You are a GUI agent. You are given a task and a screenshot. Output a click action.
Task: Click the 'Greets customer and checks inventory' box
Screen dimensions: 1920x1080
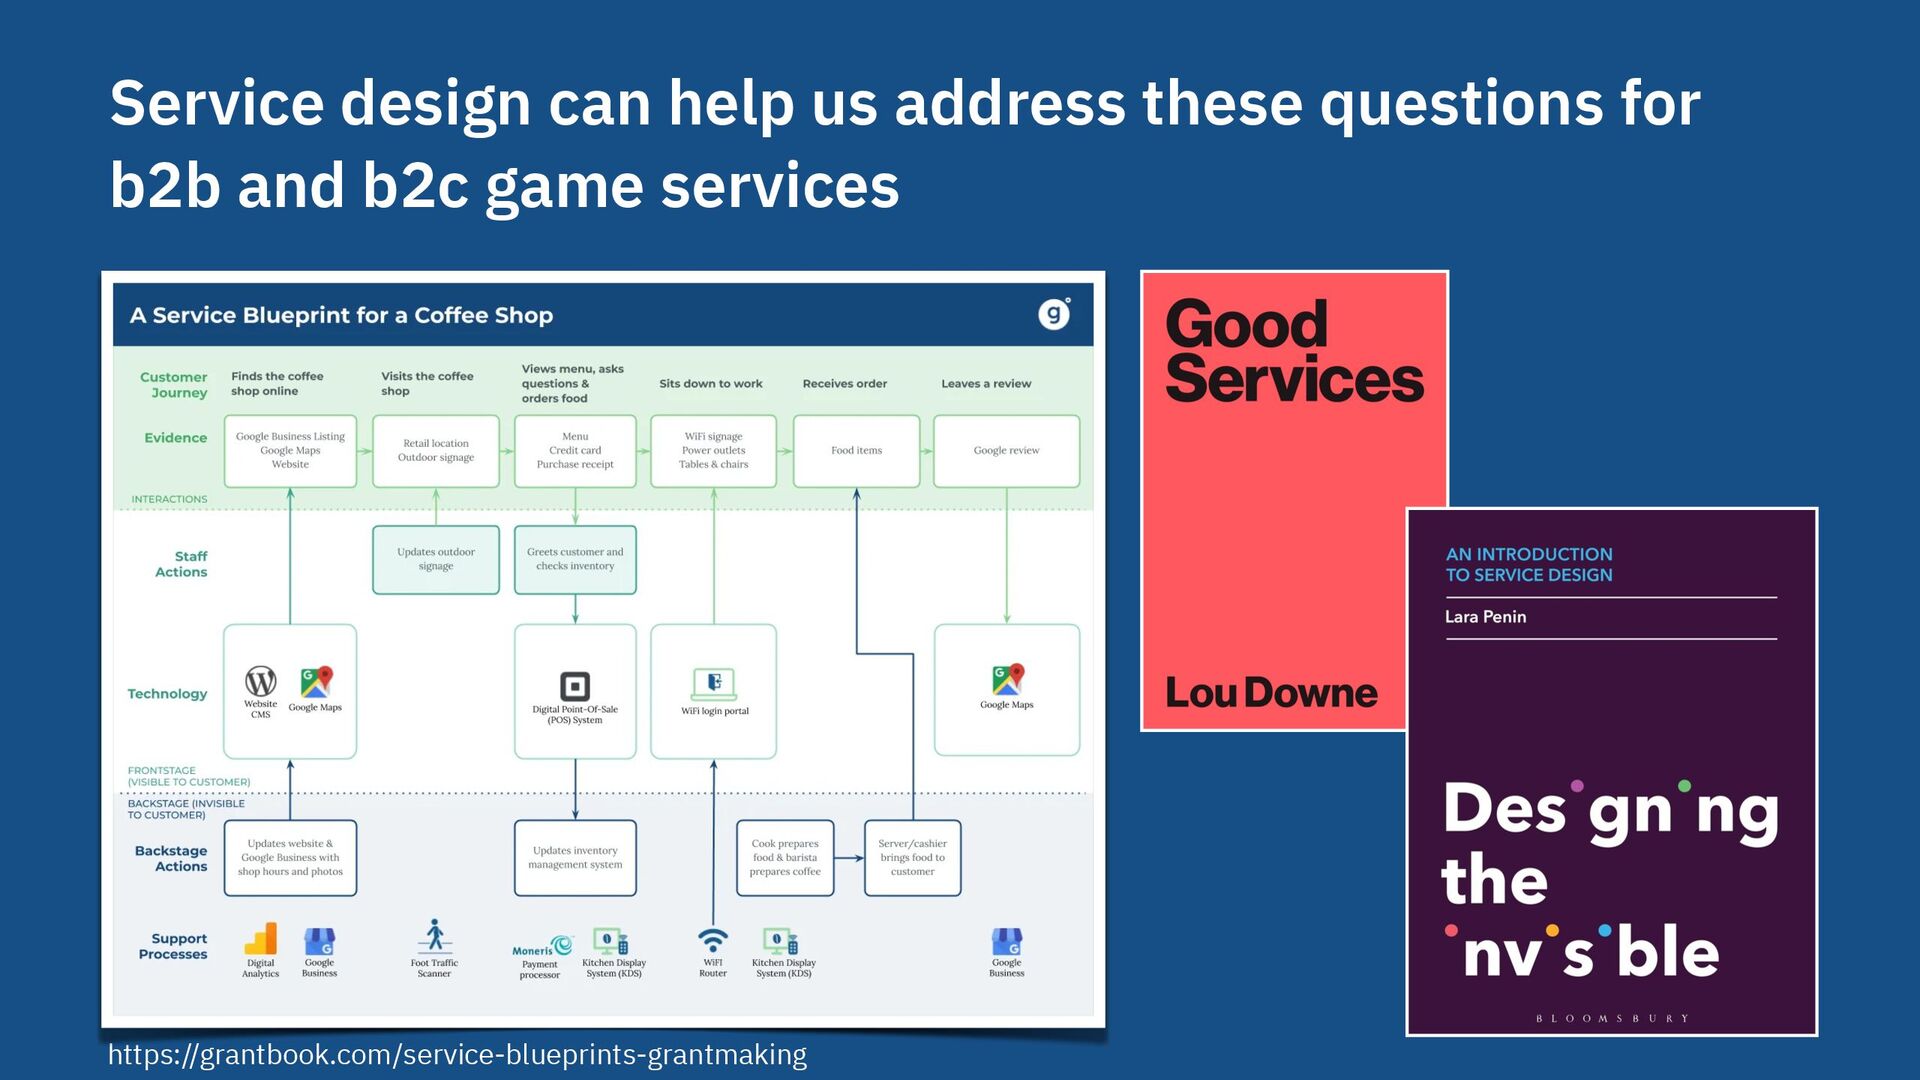(x=575, y=560)
